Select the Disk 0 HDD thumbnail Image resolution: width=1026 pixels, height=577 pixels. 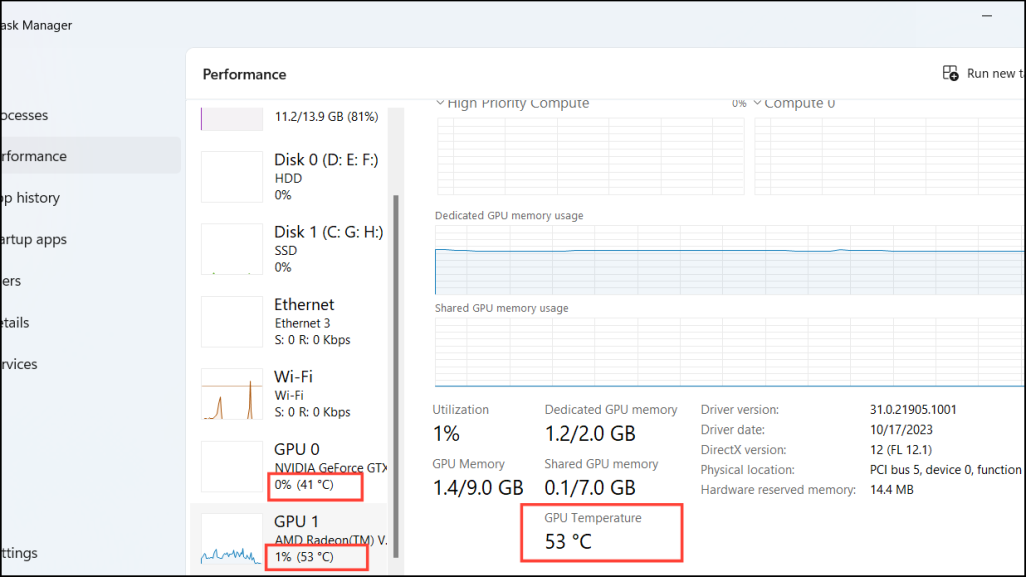pyautogui.click(x=231, y=177)
